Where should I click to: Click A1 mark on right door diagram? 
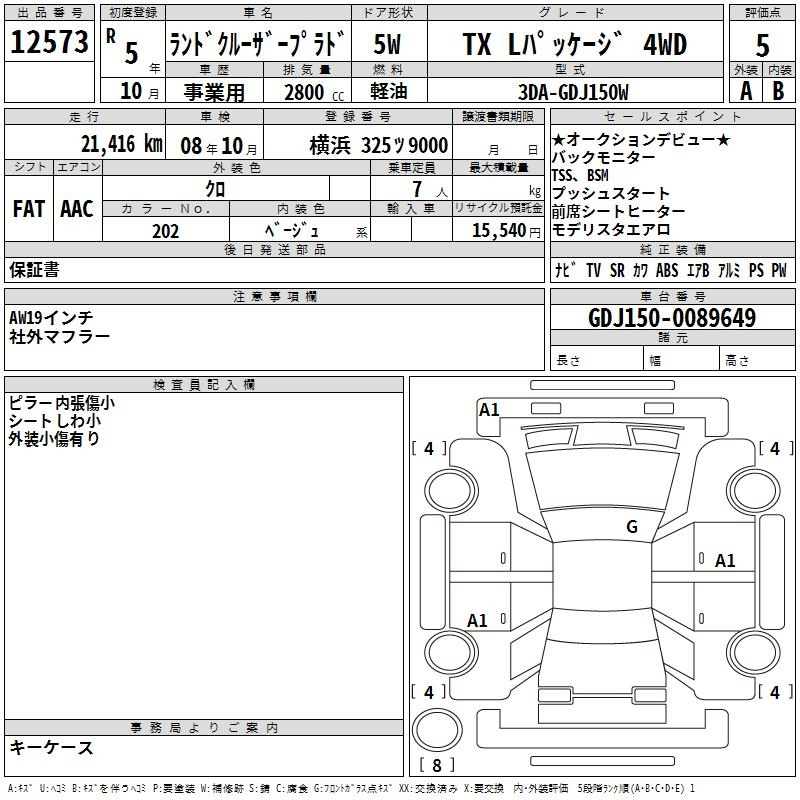[x=725, y=561]
